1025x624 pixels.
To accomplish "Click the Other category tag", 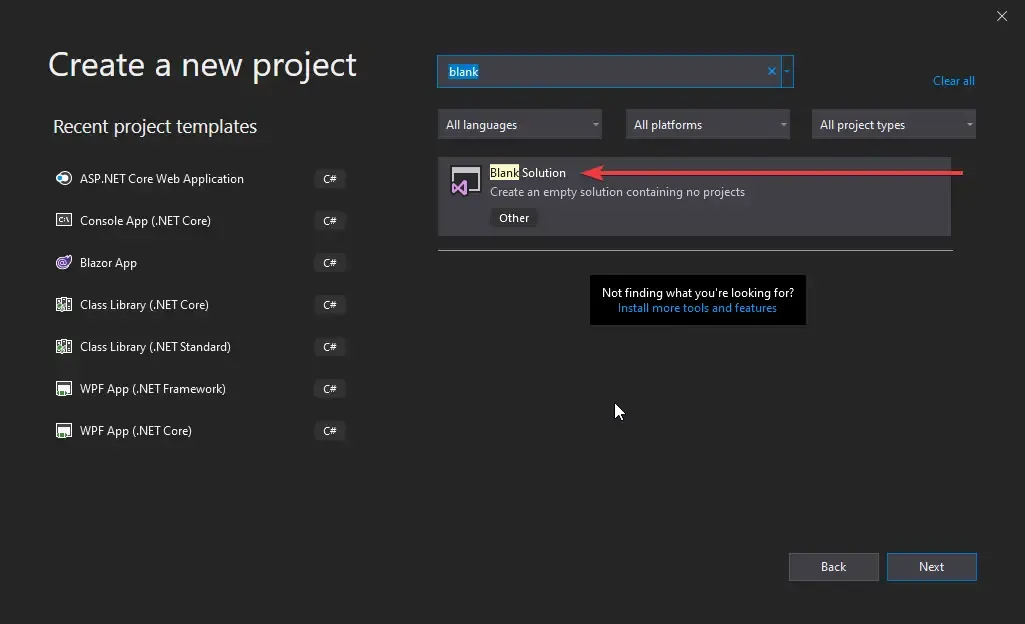I will click(x=513, y=217).
